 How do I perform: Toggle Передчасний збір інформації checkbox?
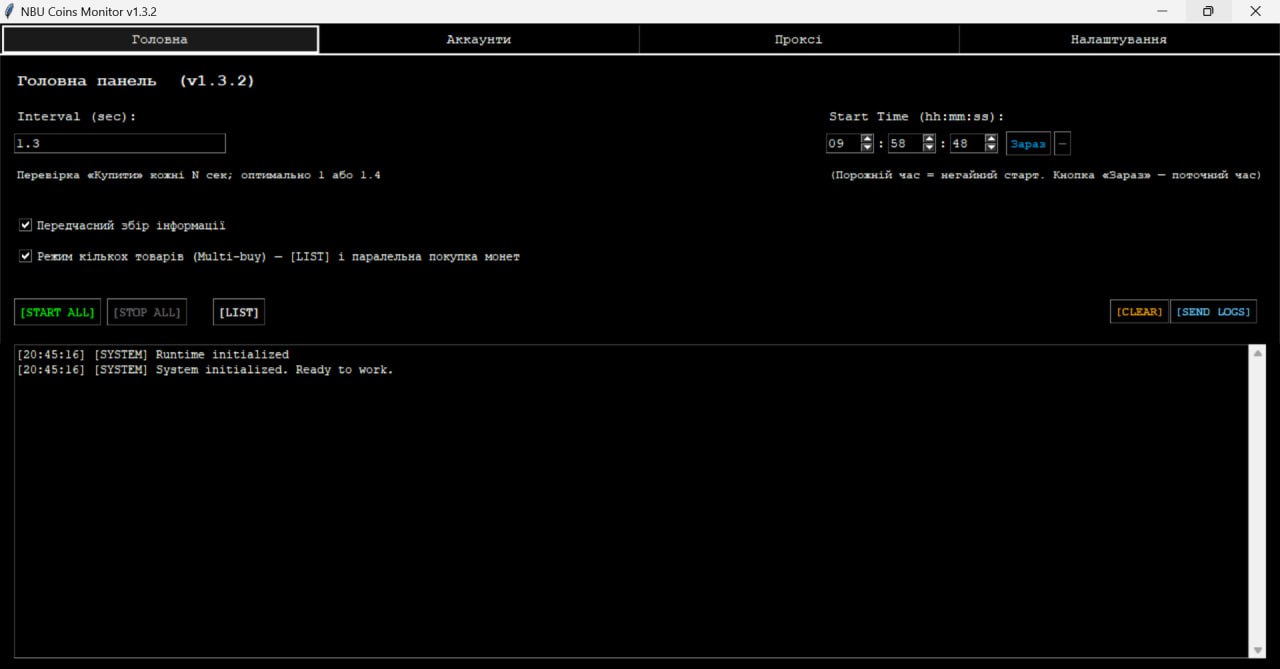click(26, 226)
